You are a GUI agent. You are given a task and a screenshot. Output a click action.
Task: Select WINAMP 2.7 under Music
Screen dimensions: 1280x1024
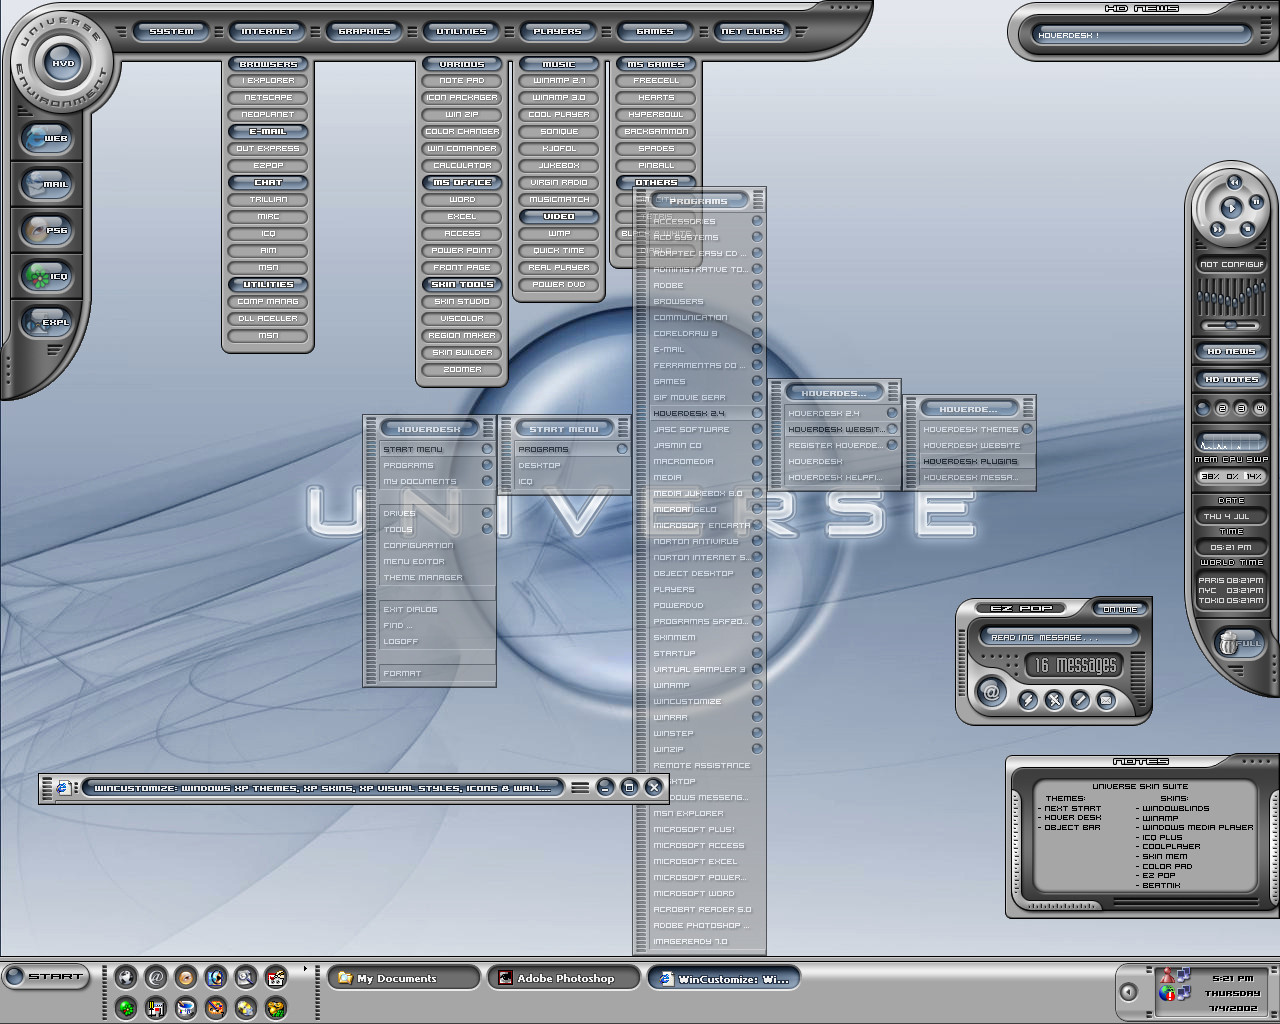coord(559,80)
